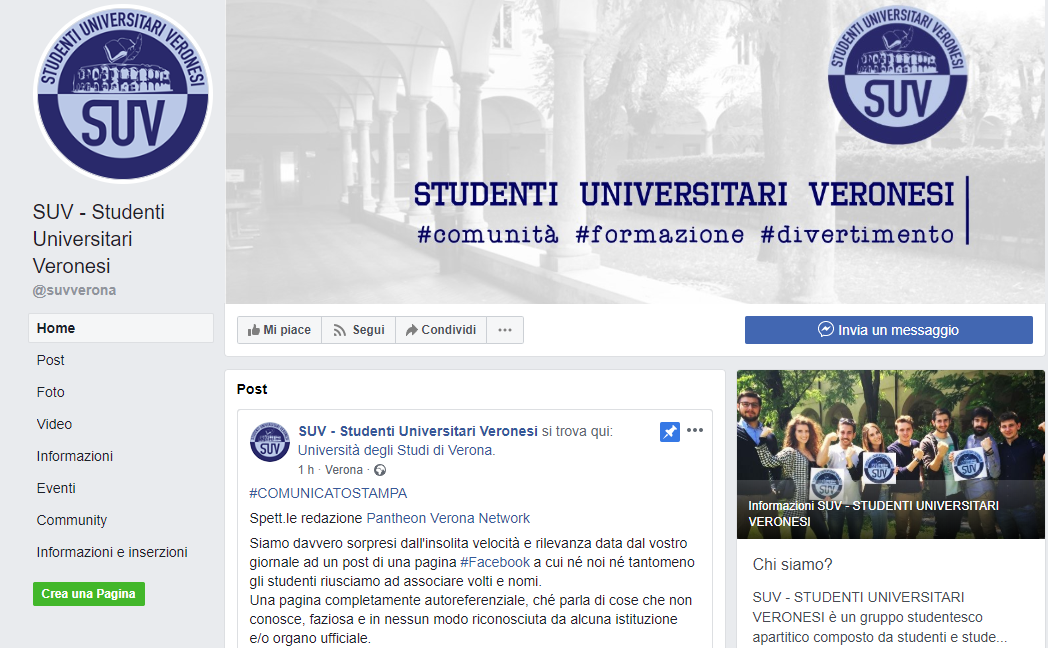Share the page via Condividi button
Viewport: 1048px width, 648px height.
pyautogui.click(x=440, y=330)
